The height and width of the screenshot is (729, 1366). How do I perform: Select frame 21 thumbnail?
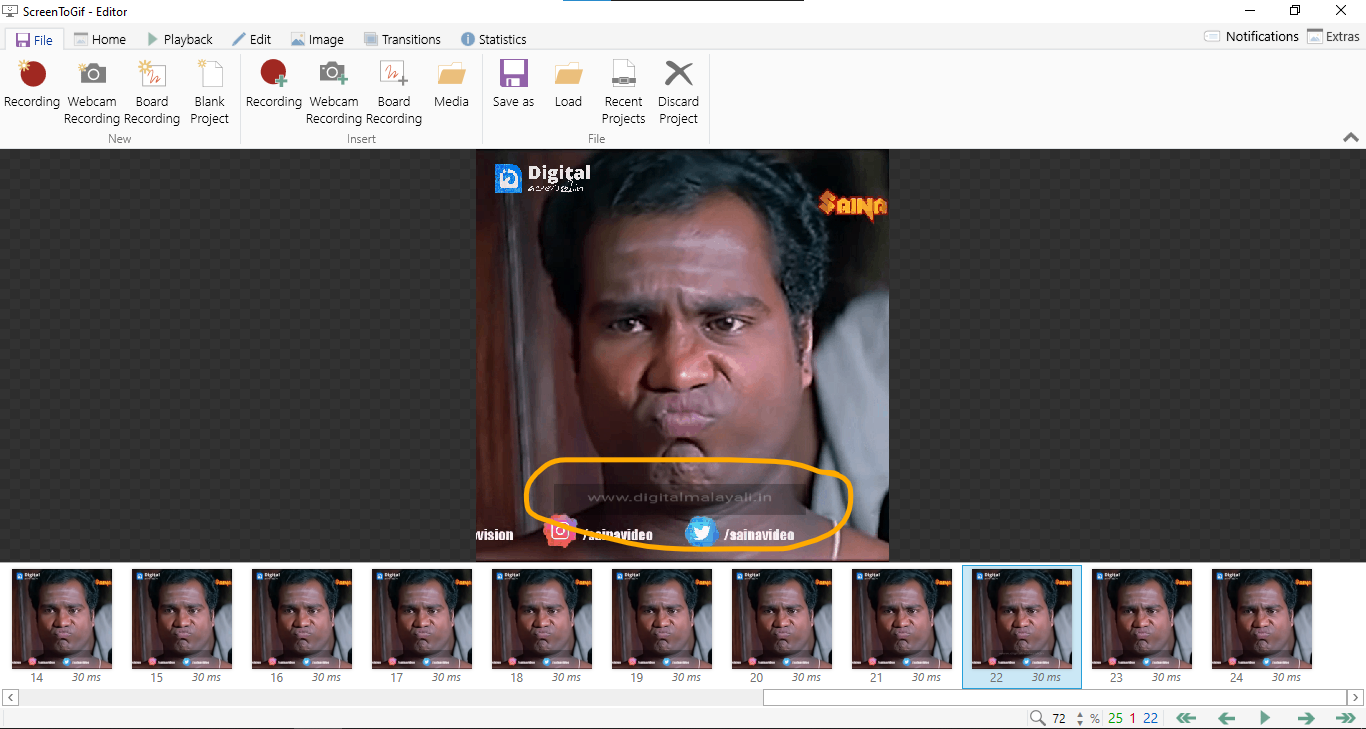(902, 627)
